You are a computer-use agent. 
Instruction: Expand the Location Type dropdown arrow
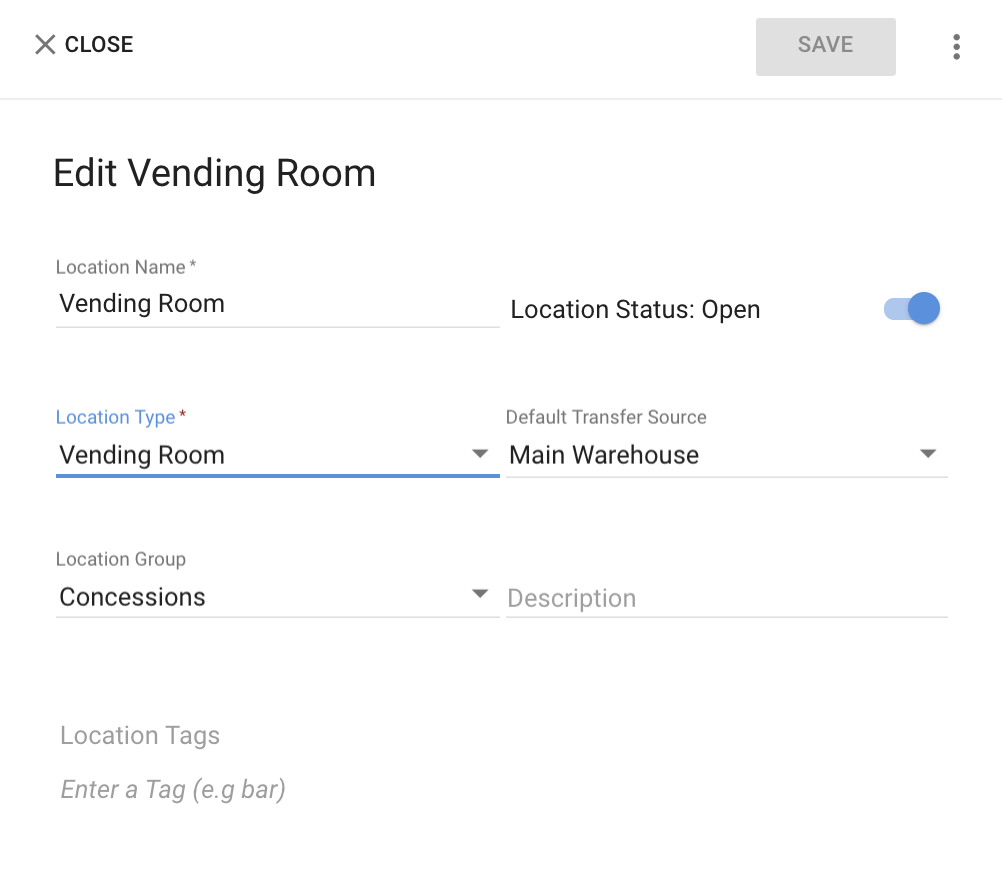pyautogui.click(x=480, y=454)
